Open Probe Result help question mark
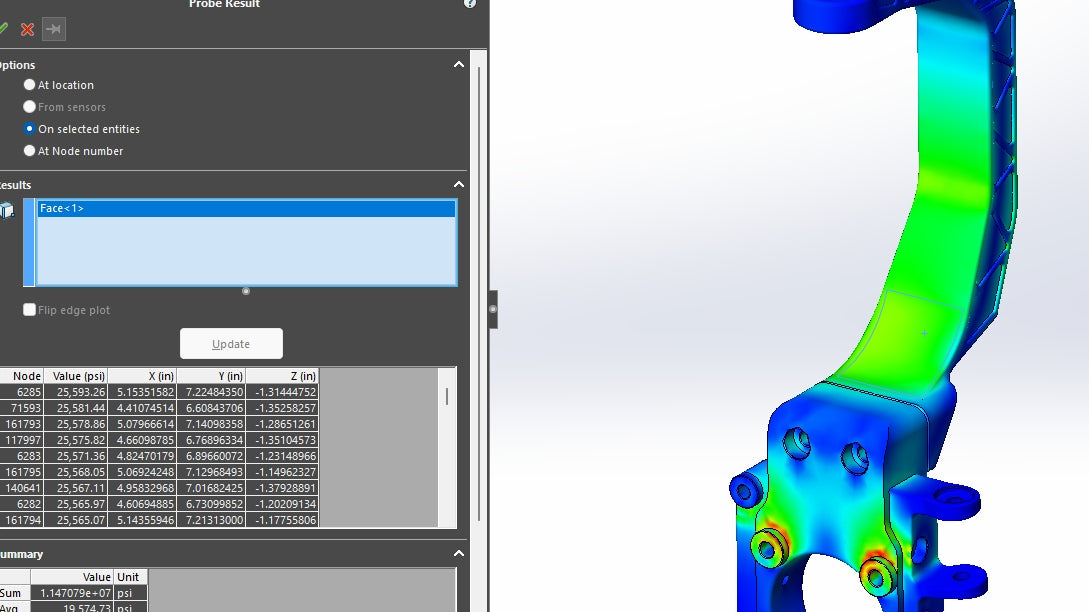Viewport: 1089px width, 612px height. click(x=470, y=3)
